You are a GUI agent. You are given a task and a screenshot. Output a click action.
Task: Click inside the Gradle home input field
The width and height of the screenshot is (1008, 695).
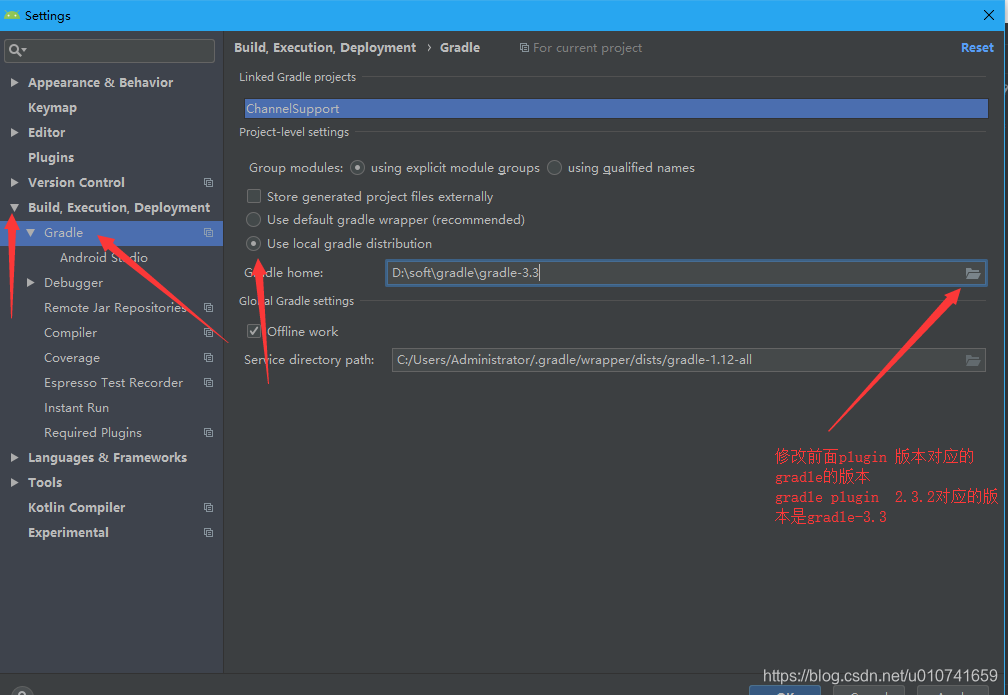point(600,272)
